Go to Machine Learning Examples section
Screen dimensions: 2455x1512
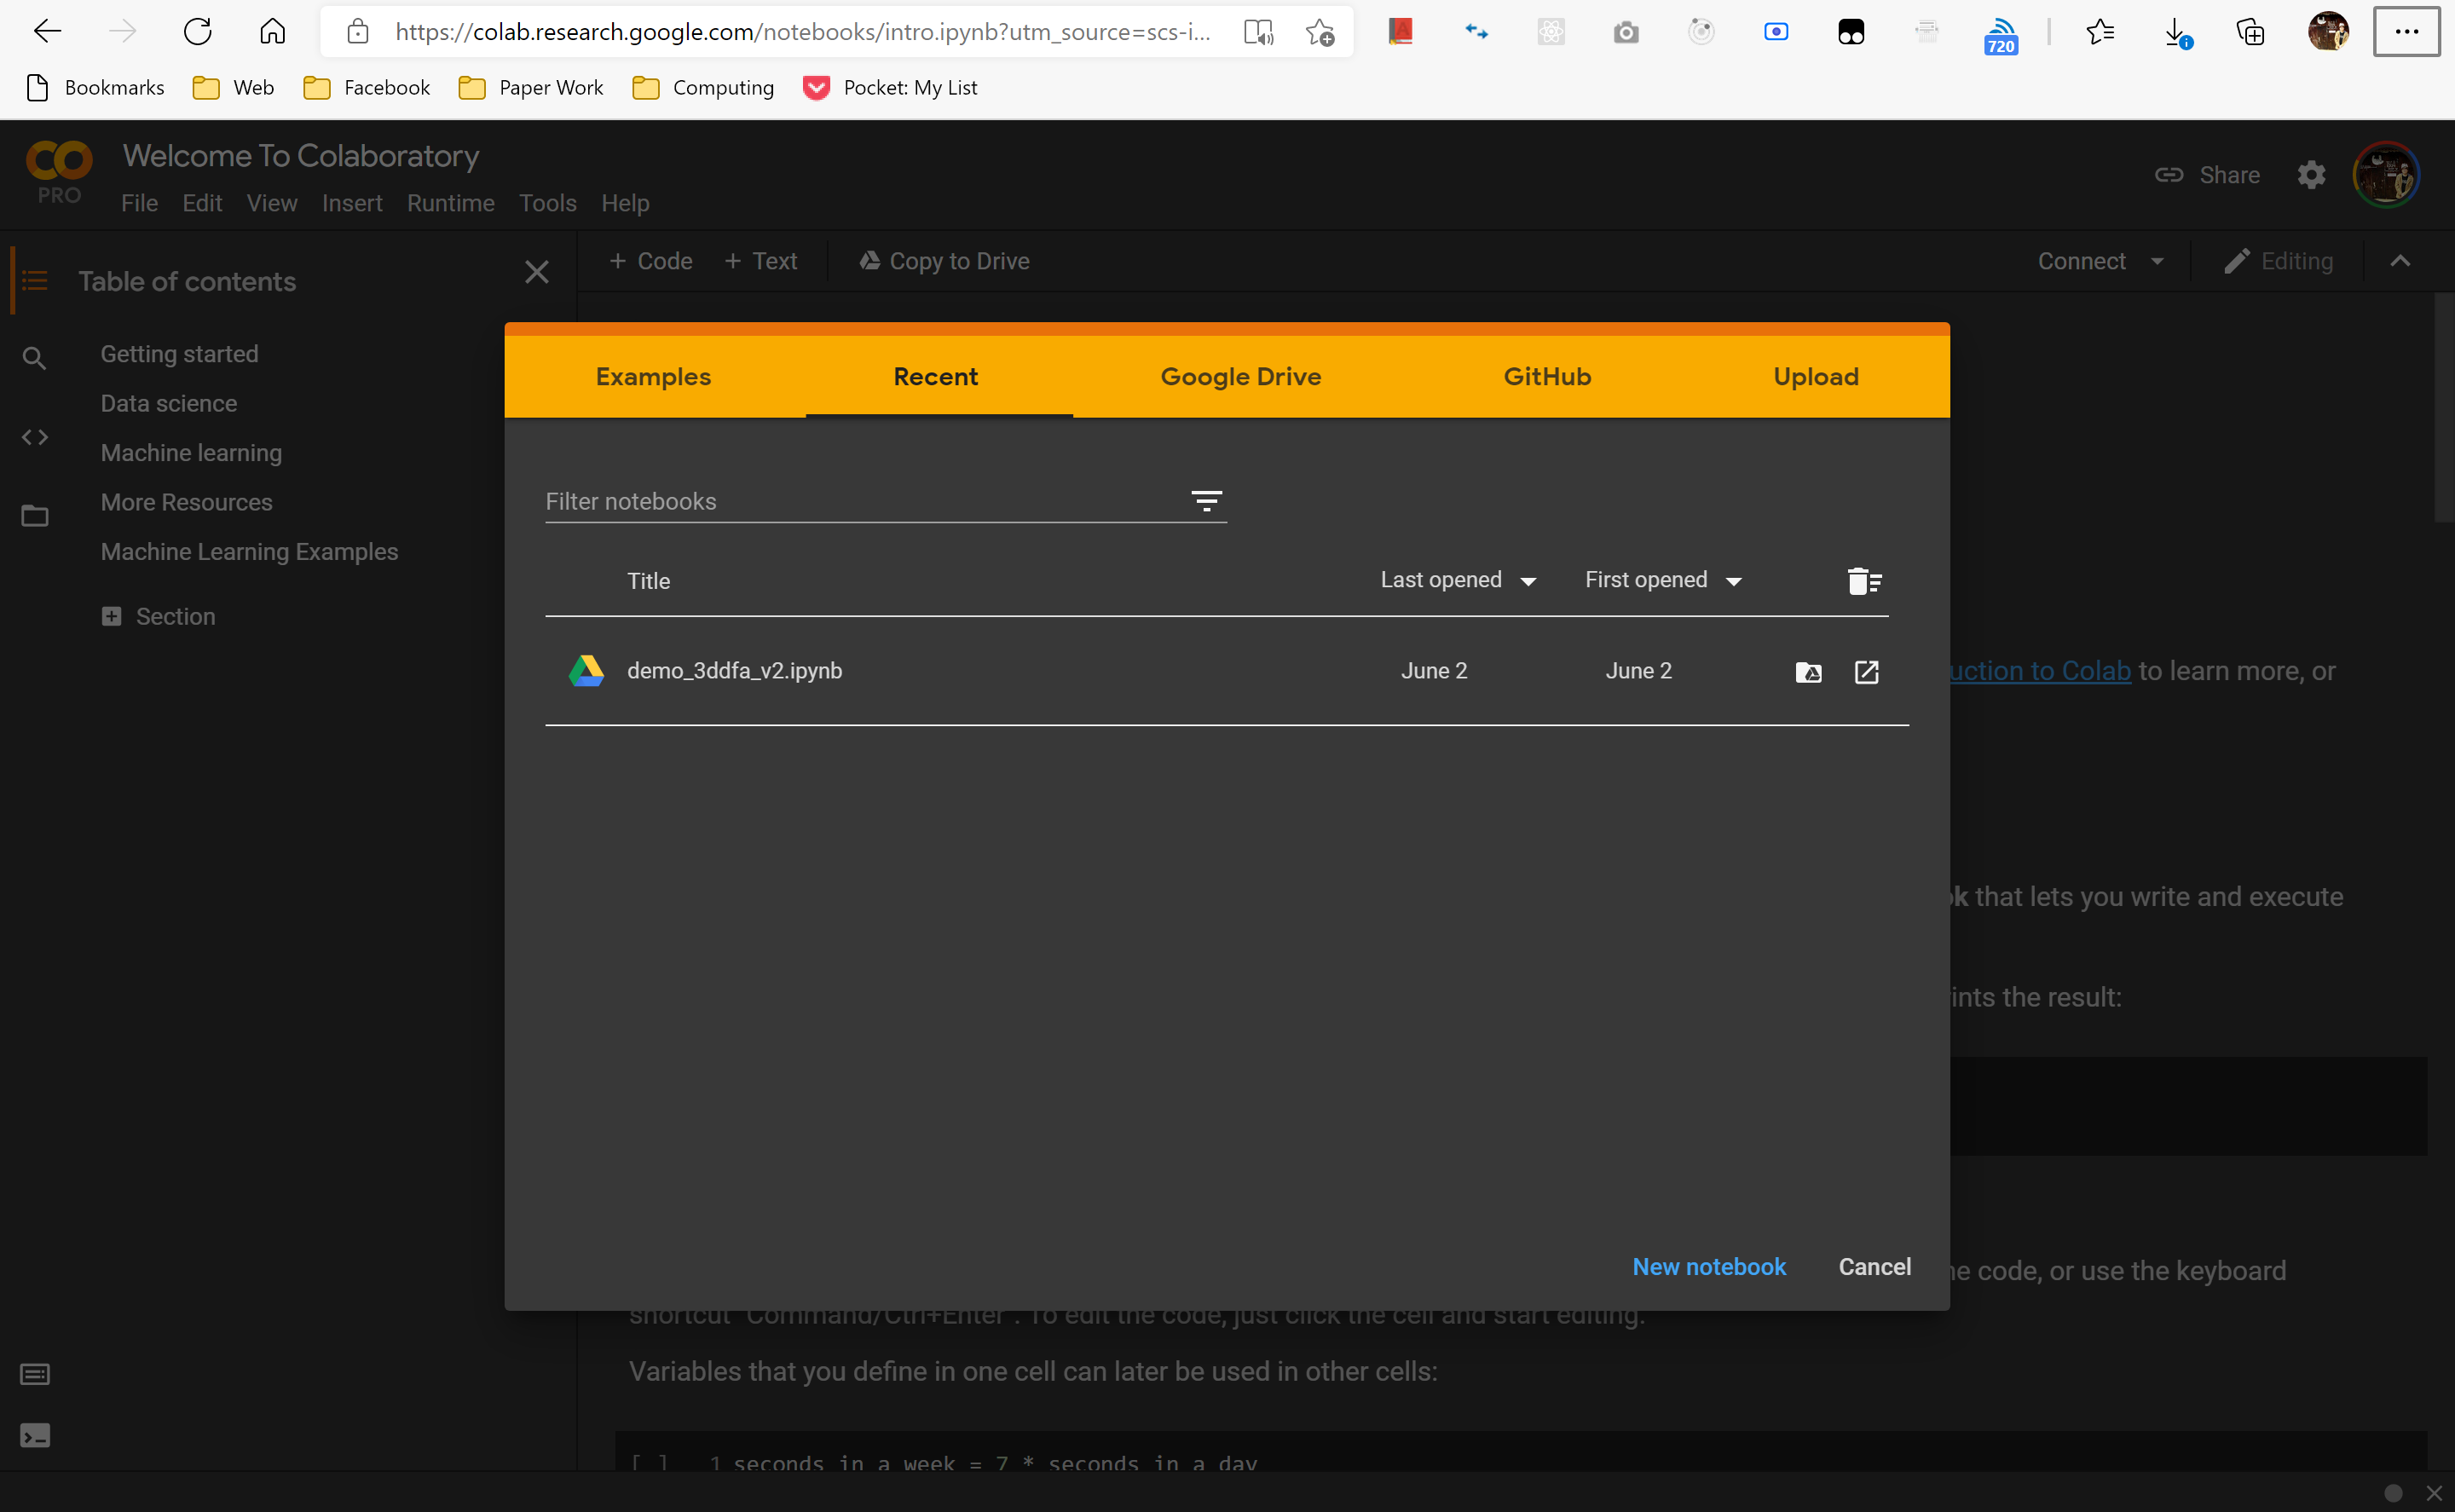249,551
